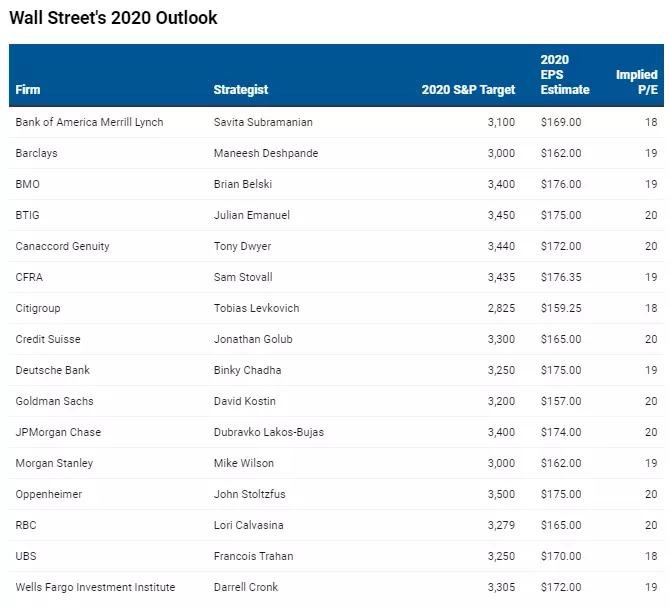Click the 3,100 S&P target value
Screen dimensions: 670x609
[x=501, y=122]
